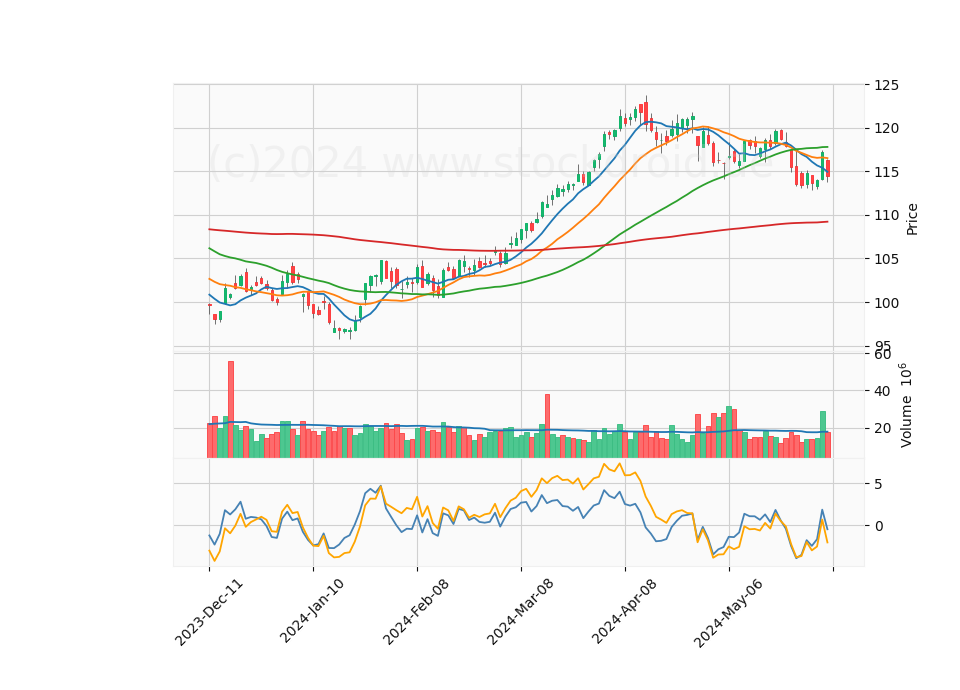Click the 2024-Apr-08 date label
Image resolution: width=960 pixels, height=690 pixels.
(624, 611)
